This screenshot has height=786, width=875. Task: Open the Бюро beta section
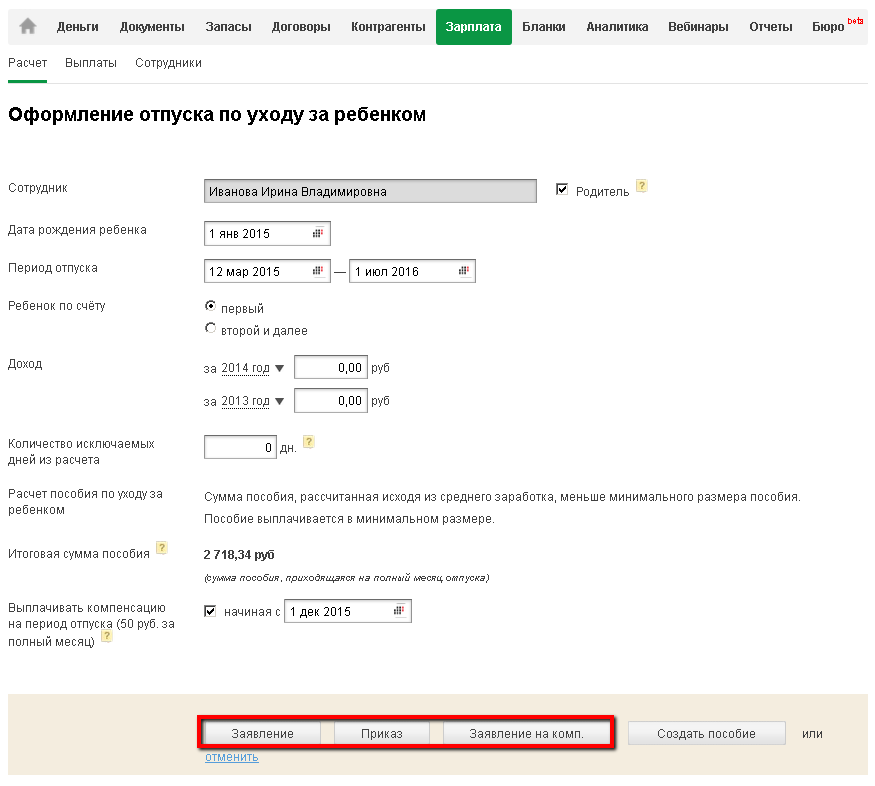(x=836, y=26)
